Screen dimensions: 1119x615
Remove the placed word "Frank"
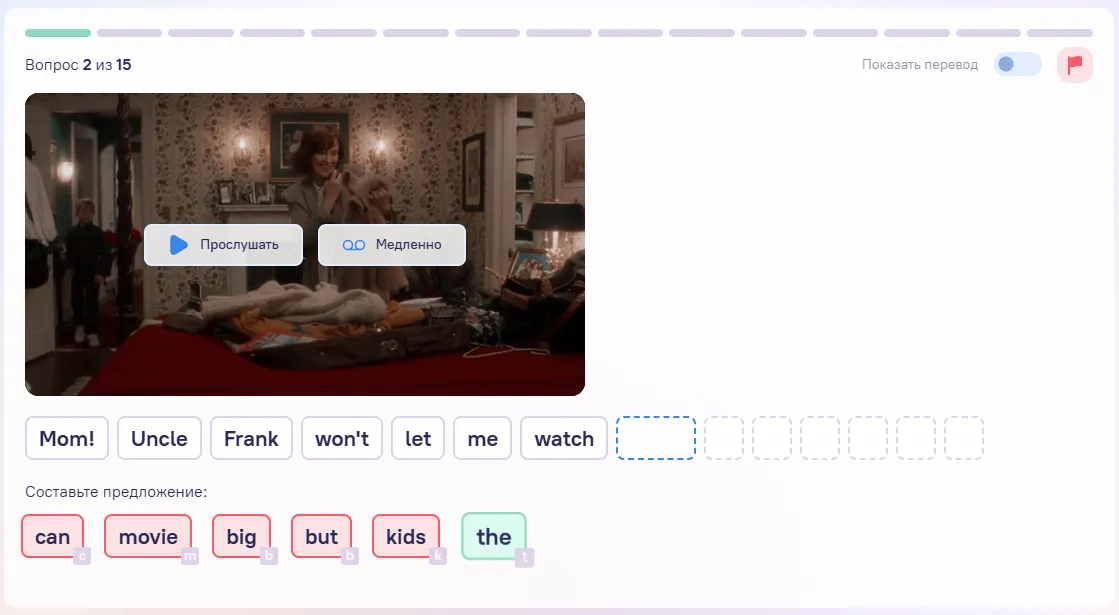[251, 438]
